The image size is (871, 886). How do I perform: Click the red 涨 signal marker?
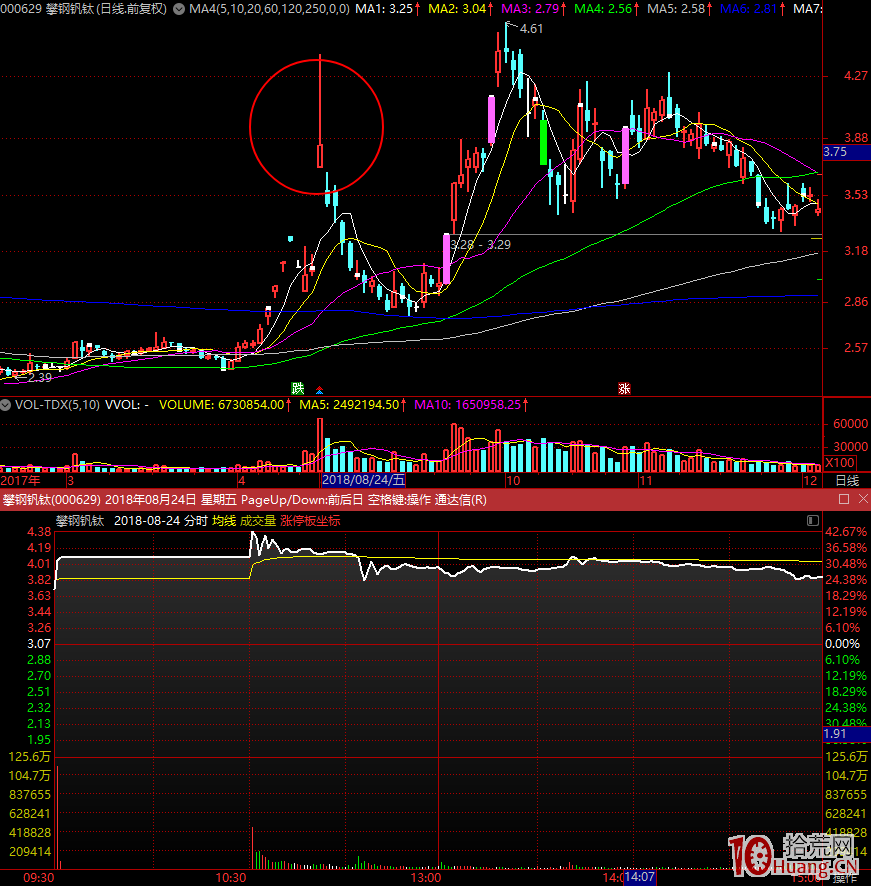pos(625,387)
